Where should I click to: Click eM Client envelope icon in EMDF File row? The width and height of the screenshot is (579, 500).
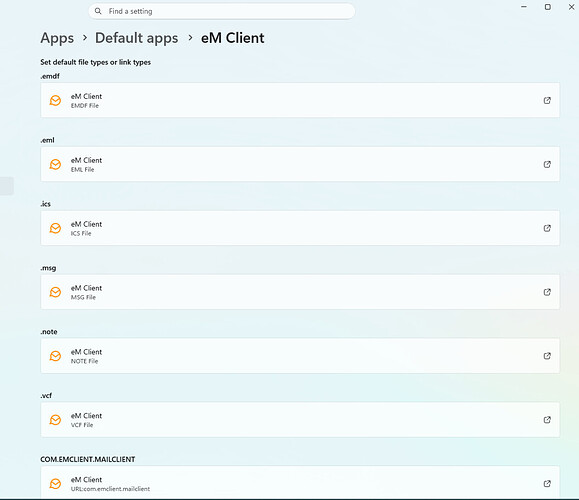tap(55, 100)
